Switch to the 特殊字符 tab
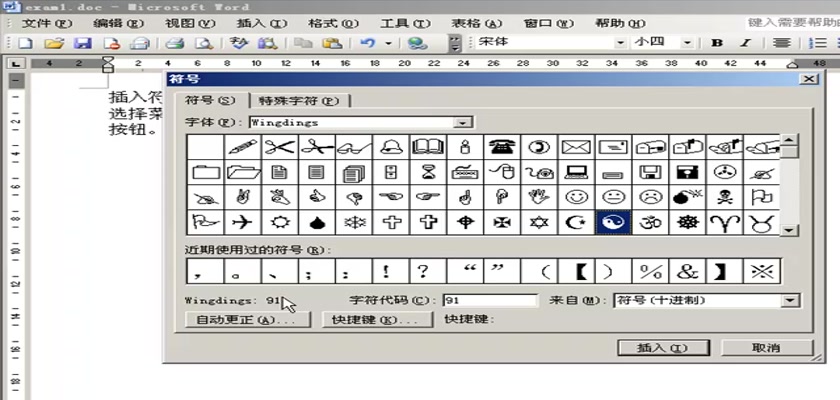 tap(298, 101)
